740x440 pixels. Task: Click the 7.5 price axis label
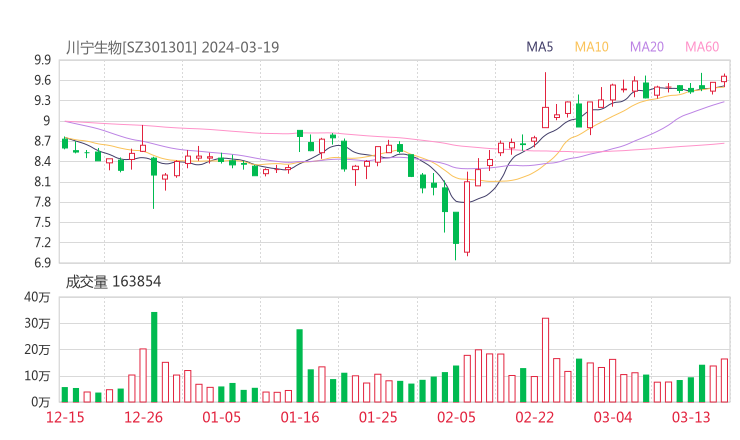(42, 222)
